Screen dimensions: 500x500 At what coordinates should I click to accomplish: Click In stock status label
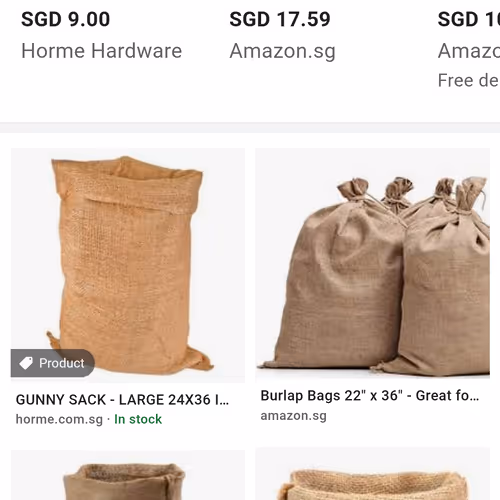(x=138, y=419)
